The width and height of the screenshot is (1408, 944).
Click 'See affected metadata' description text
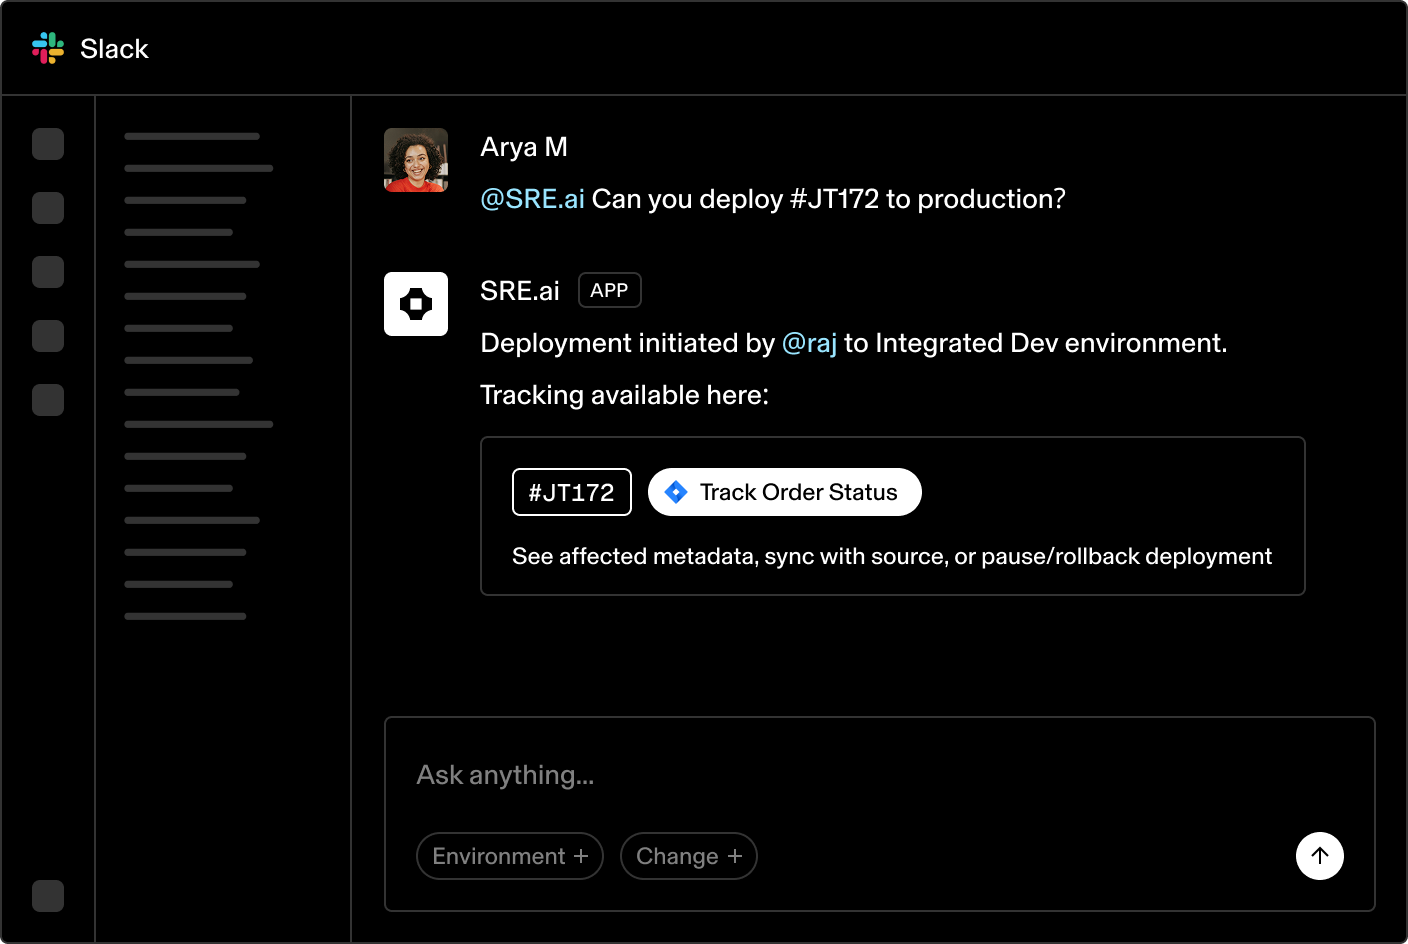click(x=892, y=556)
